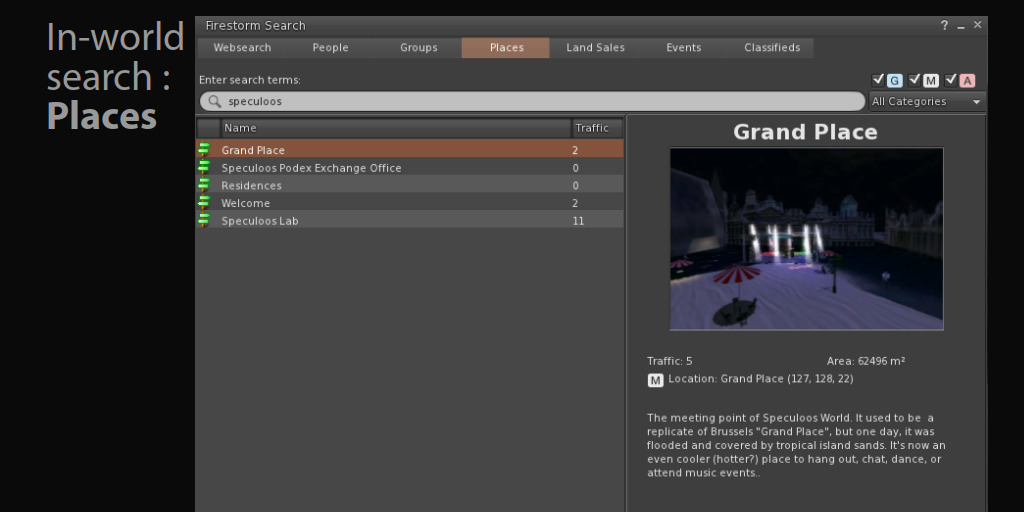Close the Firestorm Search window
1024x512 pixels.
click(978, 25)
